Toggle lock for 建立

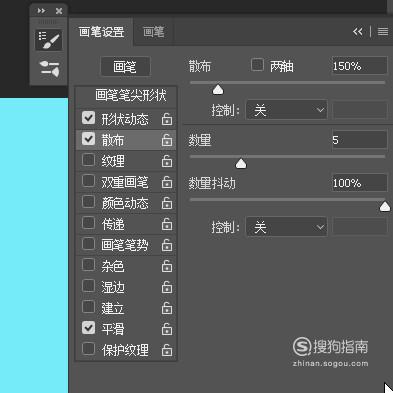click(167, 308)
